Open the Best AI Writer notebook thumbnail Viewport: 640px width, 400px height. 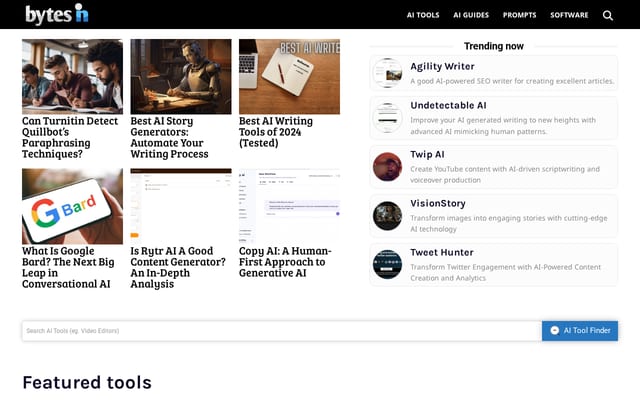[289, 77]
